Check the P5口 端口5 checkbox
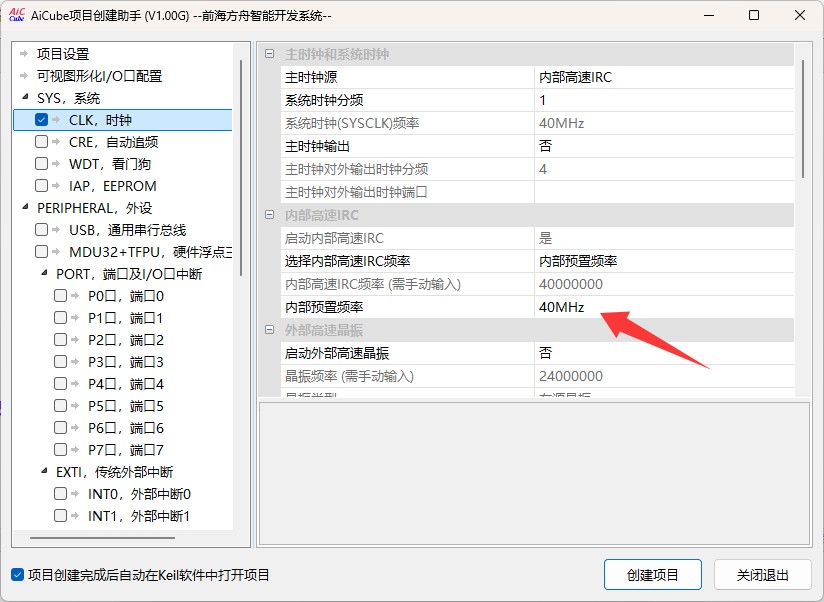 click(60, 406)
